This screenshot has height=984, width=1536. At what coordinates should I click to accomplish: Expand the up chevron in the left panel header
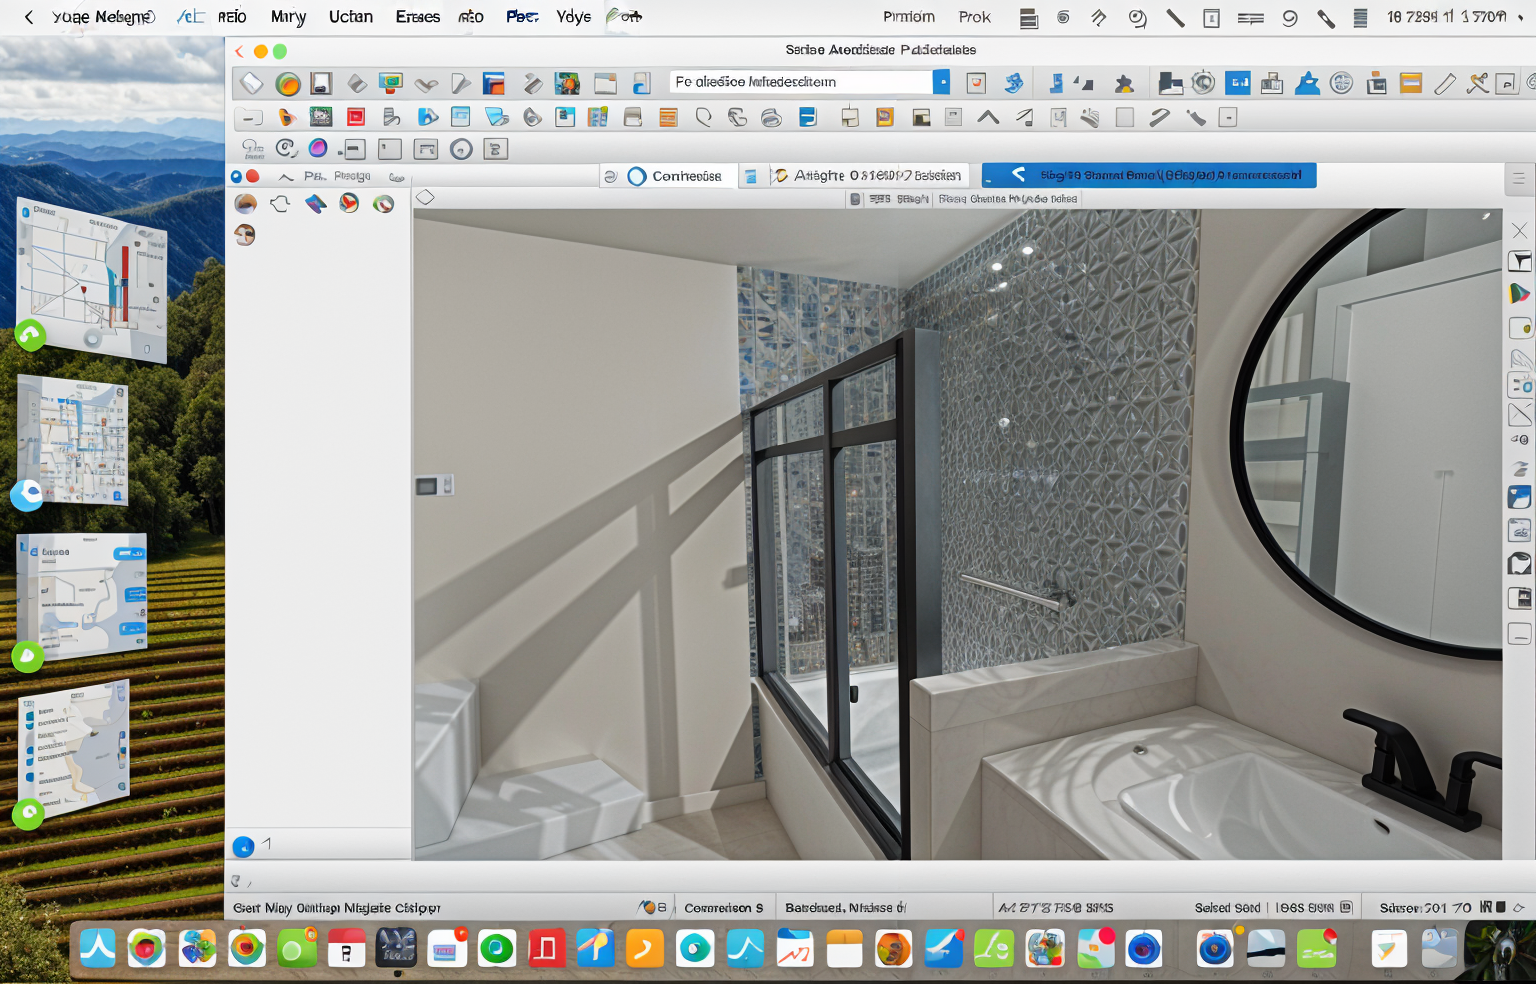point(286,177)
